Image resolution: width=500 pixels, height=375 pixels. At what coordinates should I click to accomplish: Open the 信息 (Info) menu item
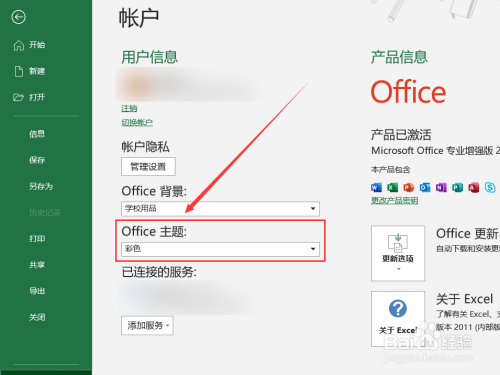(x=37, y=134)
